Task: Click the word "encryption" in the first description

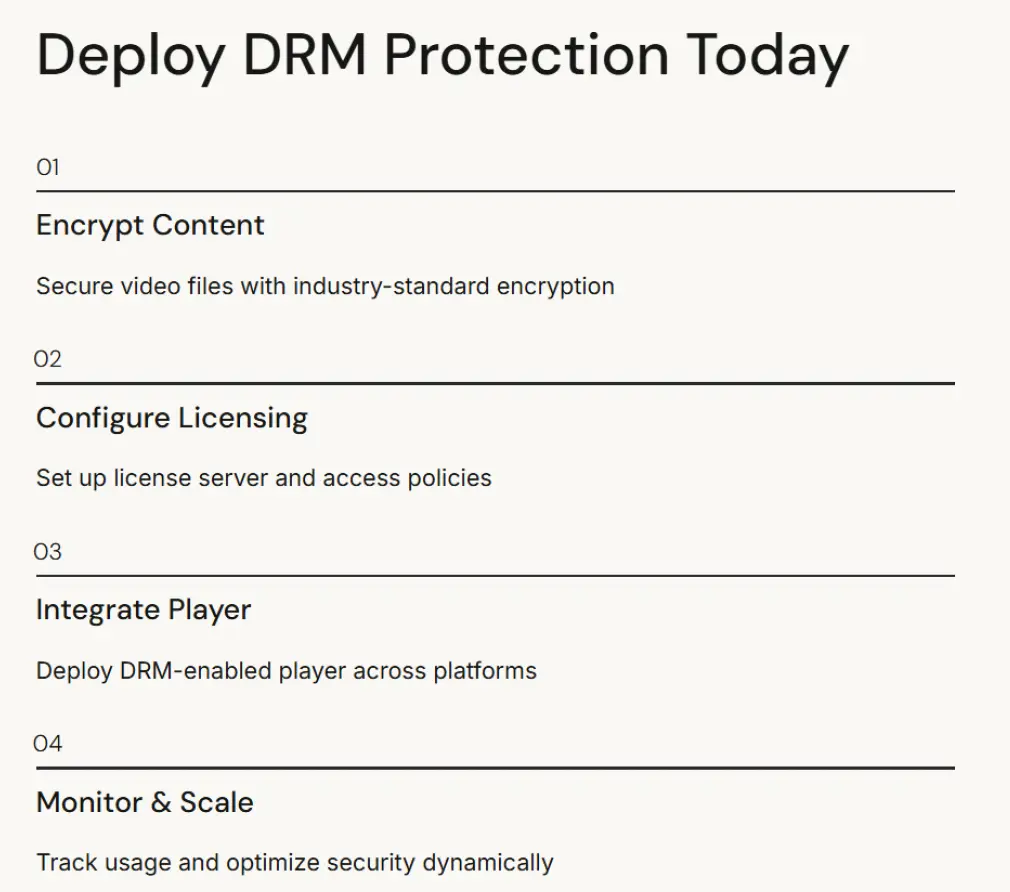Action: [554, 287]
